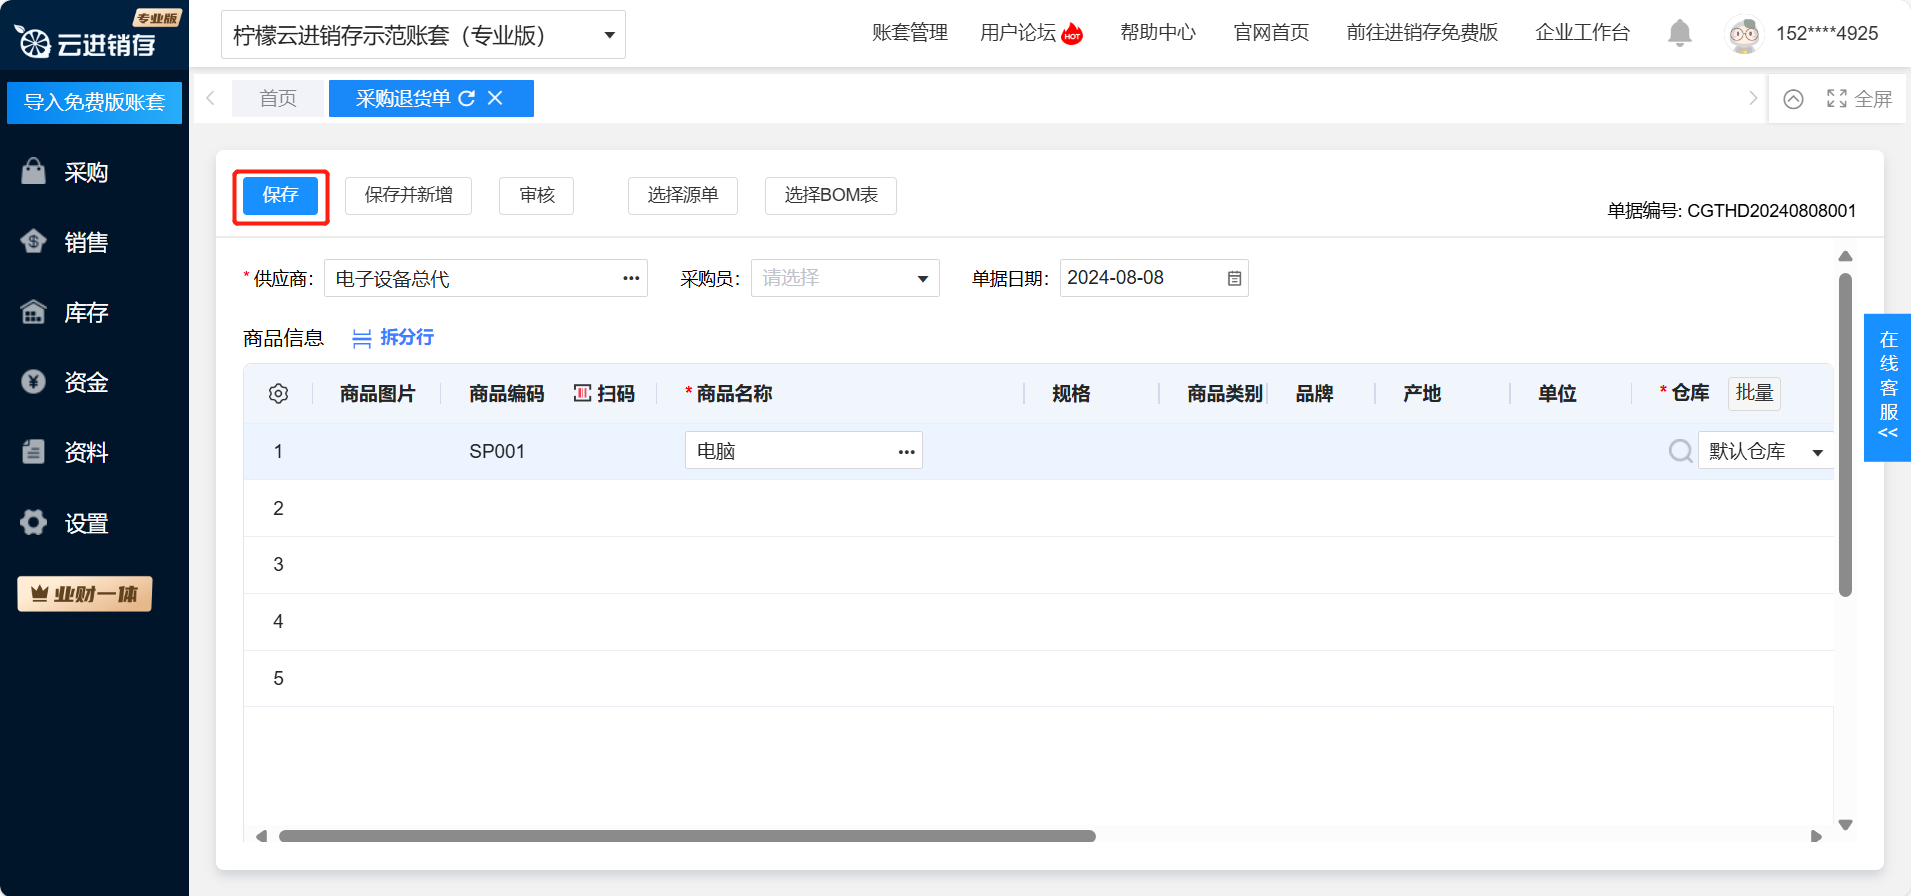This screenshot has height=896, width=1911.
Task: Expand the 柠檬云进销存示范账套 account dropdown
Action: 423,35
